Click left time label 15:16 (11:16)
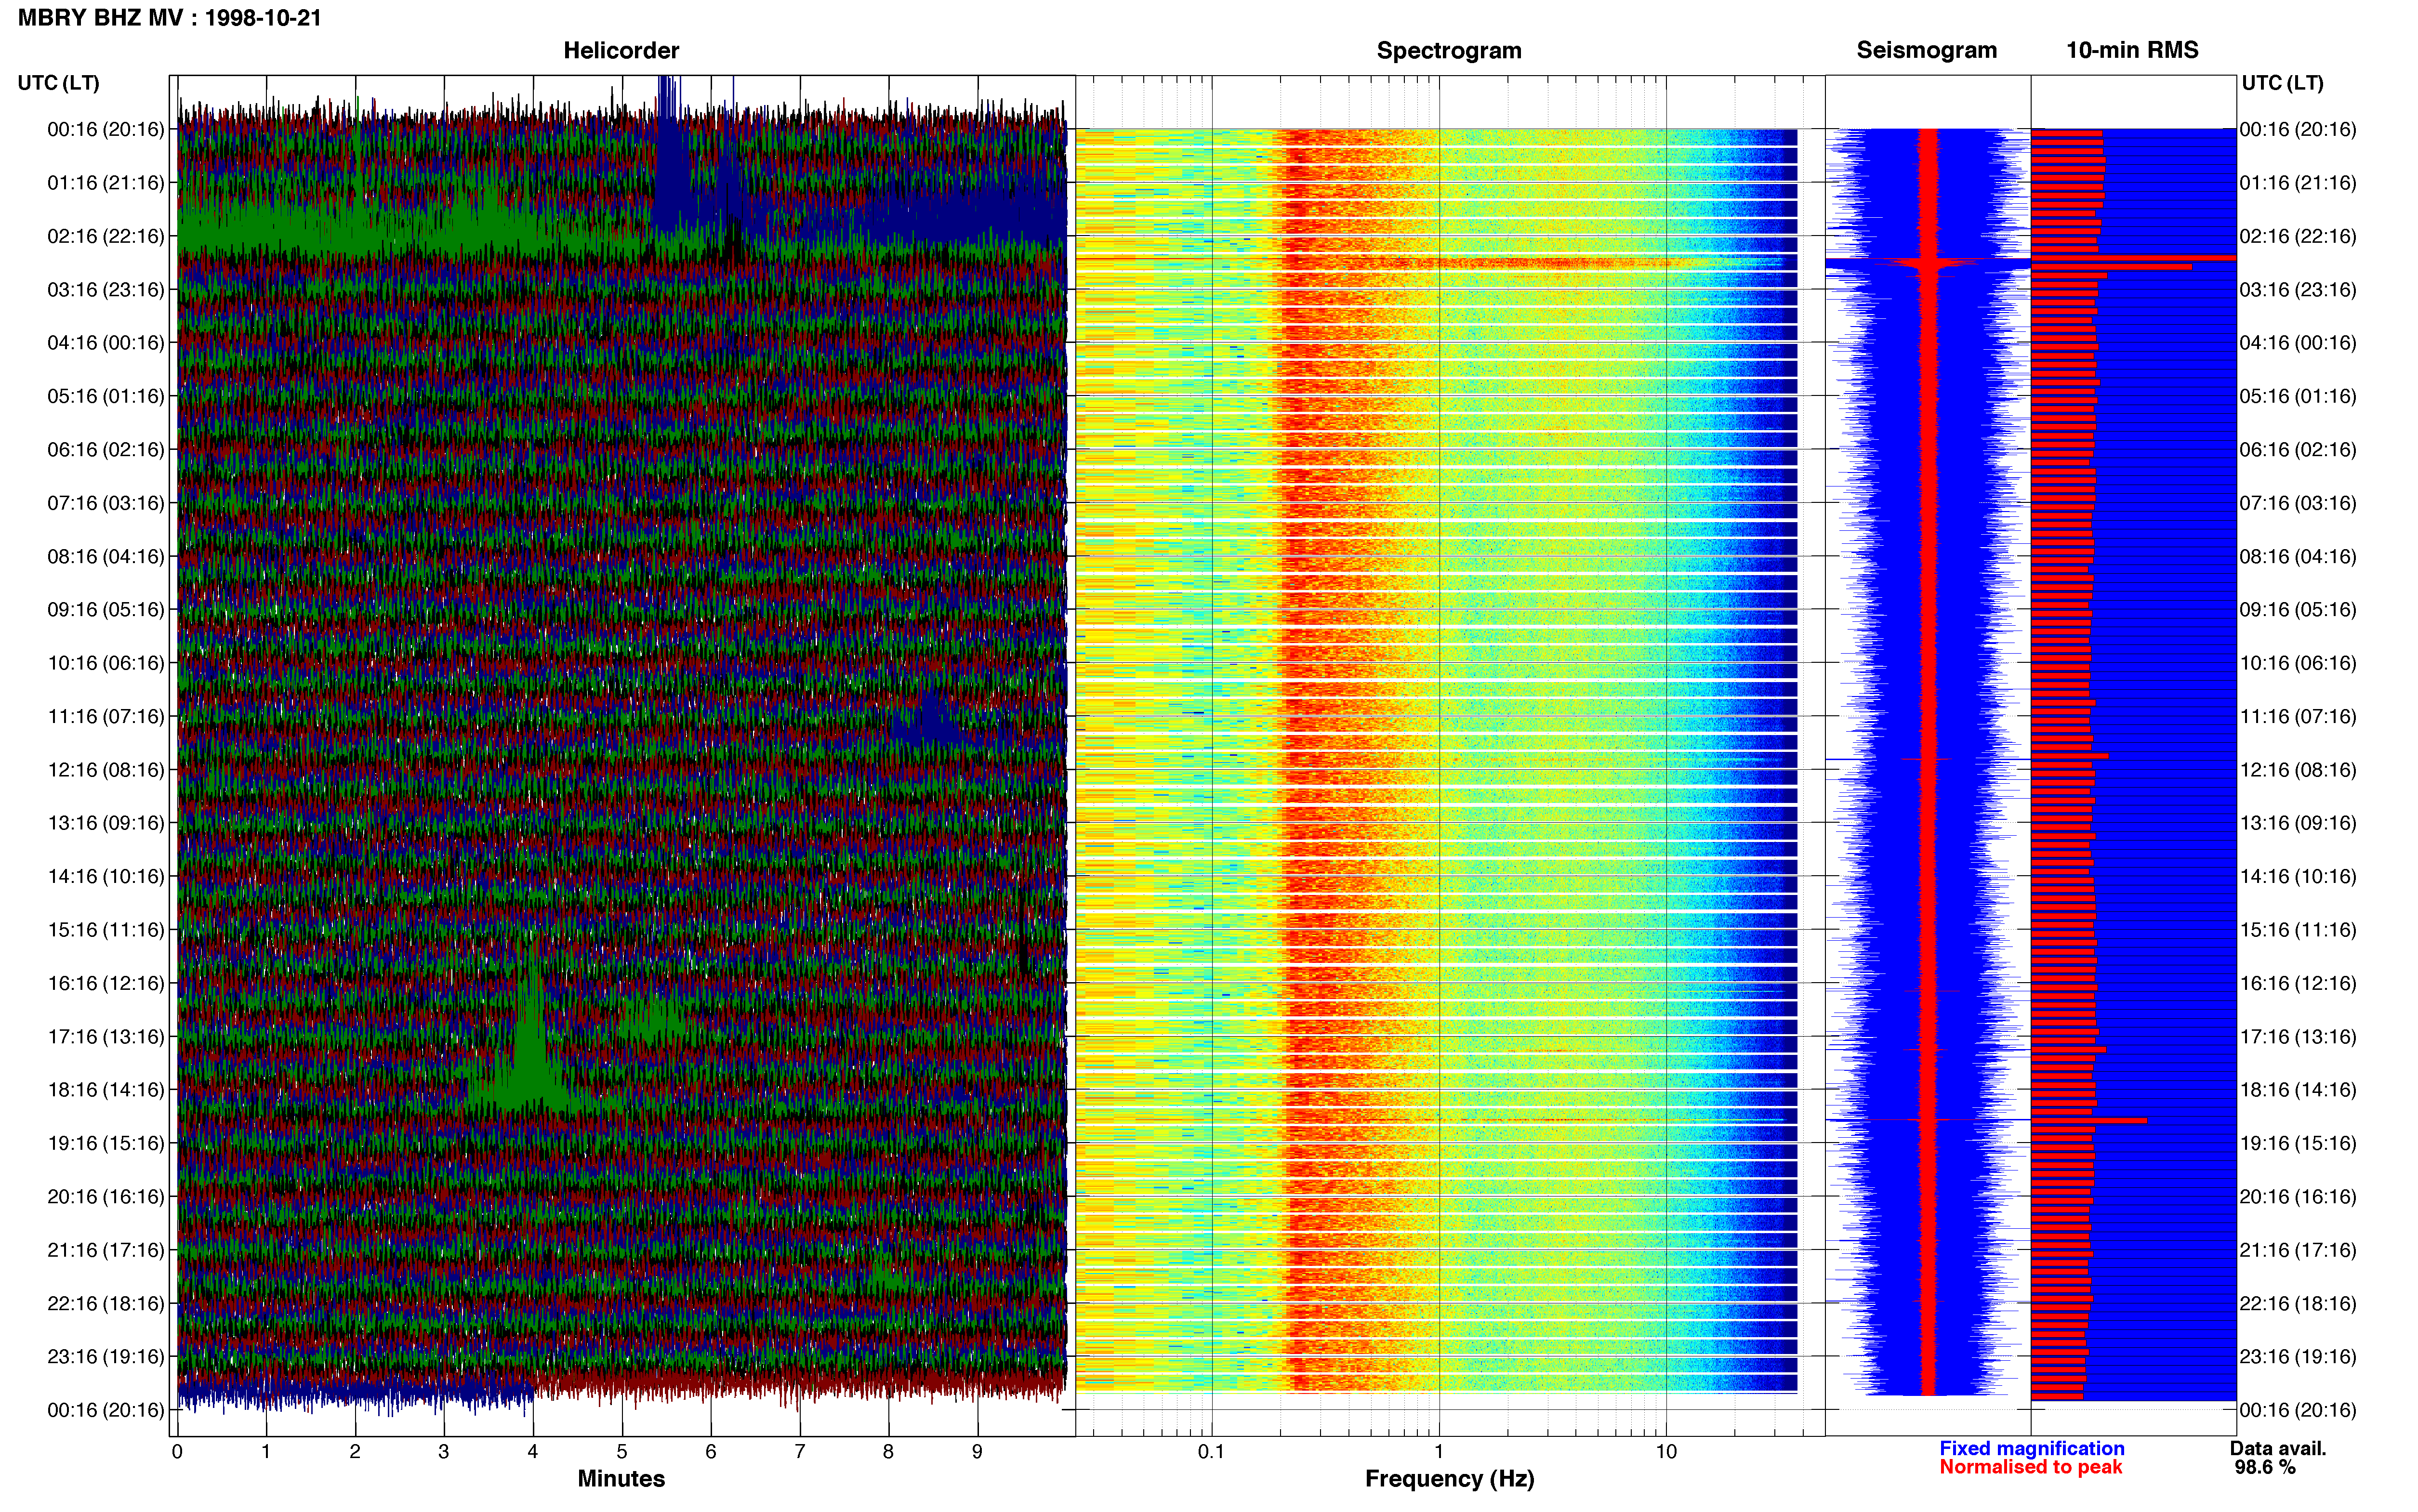2418x1512 pixels. (106, 930)
